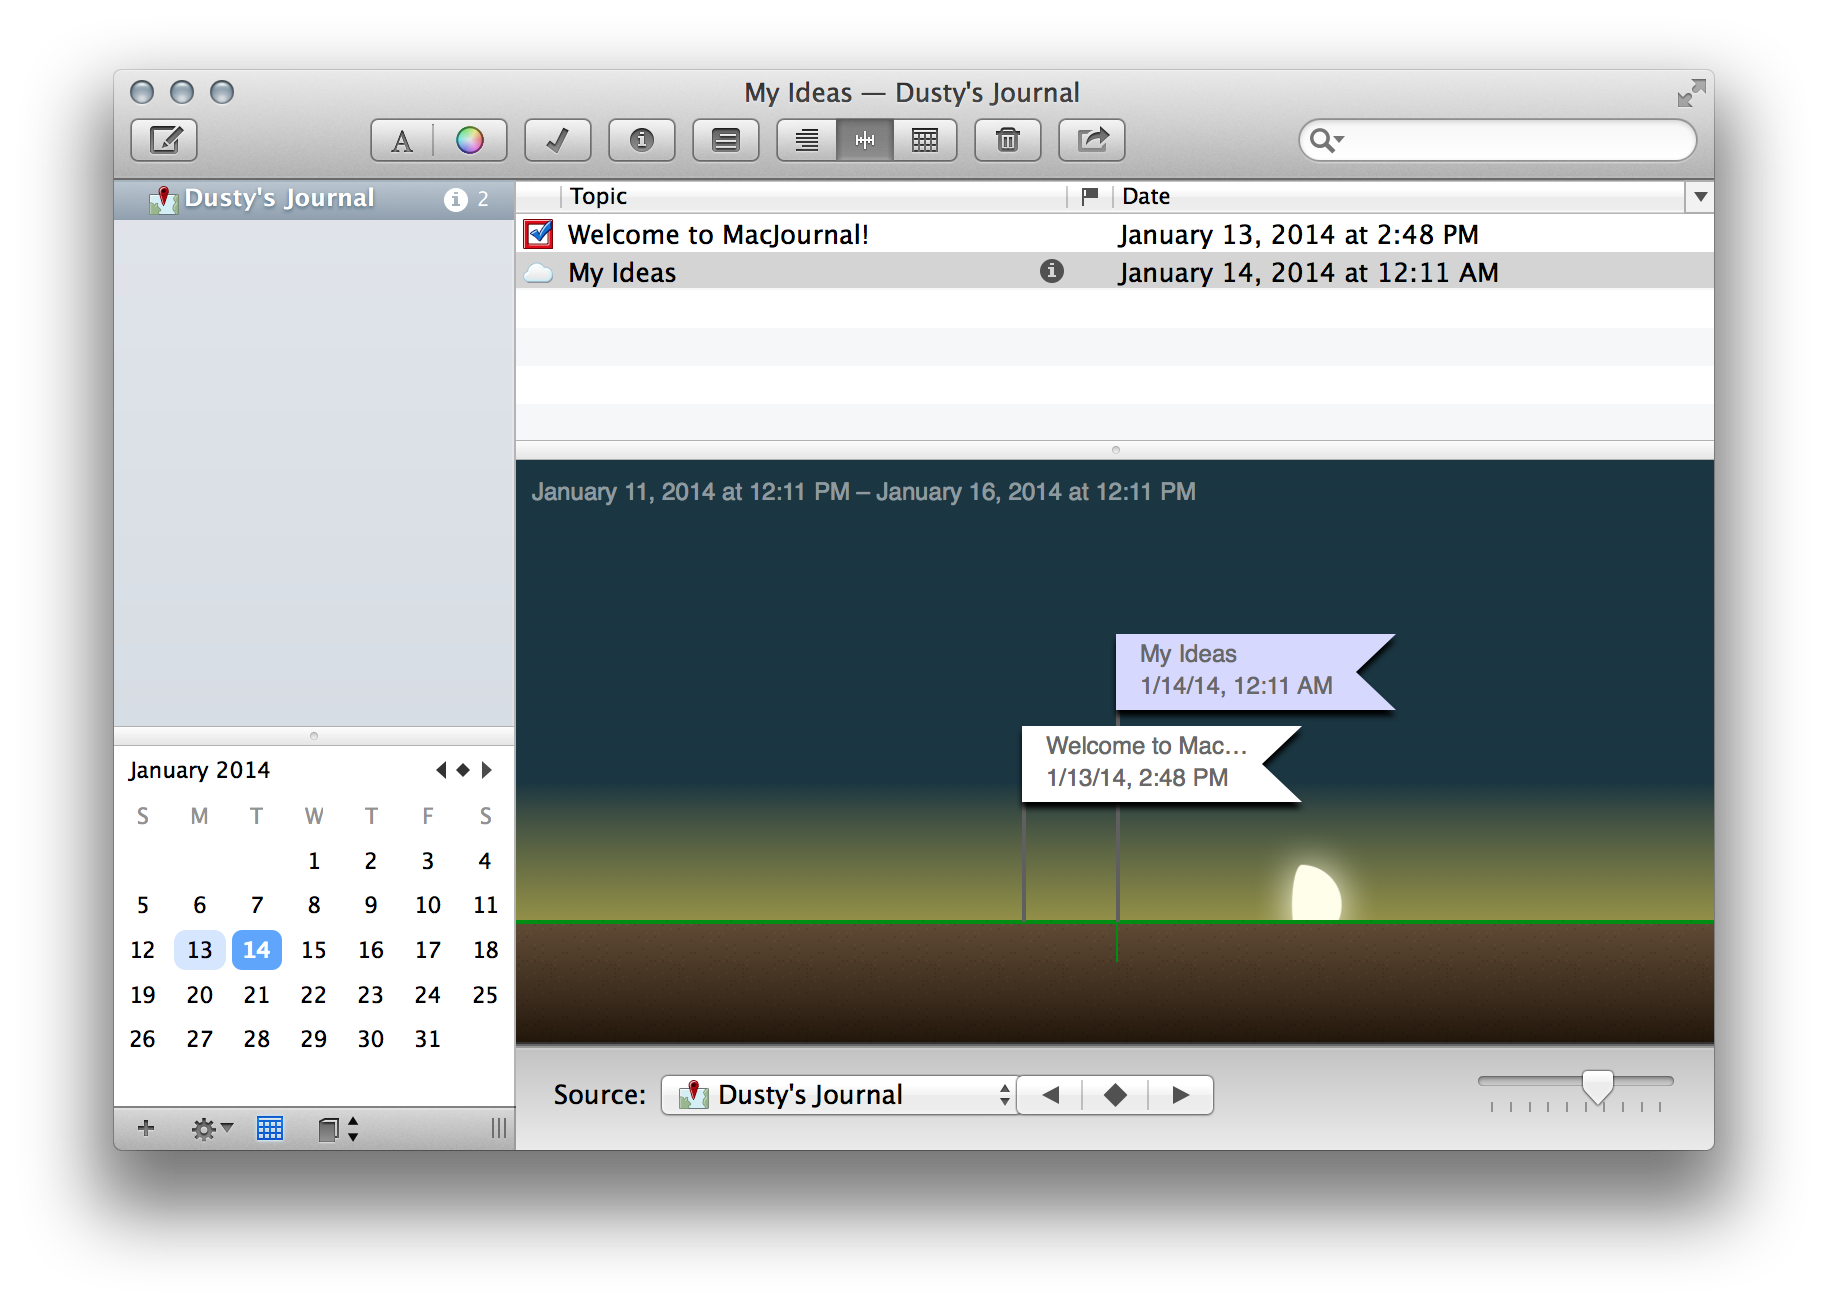Click the timeline zoom slider
This screenshot has width=1828, height=1308.
point(1597,1084)
